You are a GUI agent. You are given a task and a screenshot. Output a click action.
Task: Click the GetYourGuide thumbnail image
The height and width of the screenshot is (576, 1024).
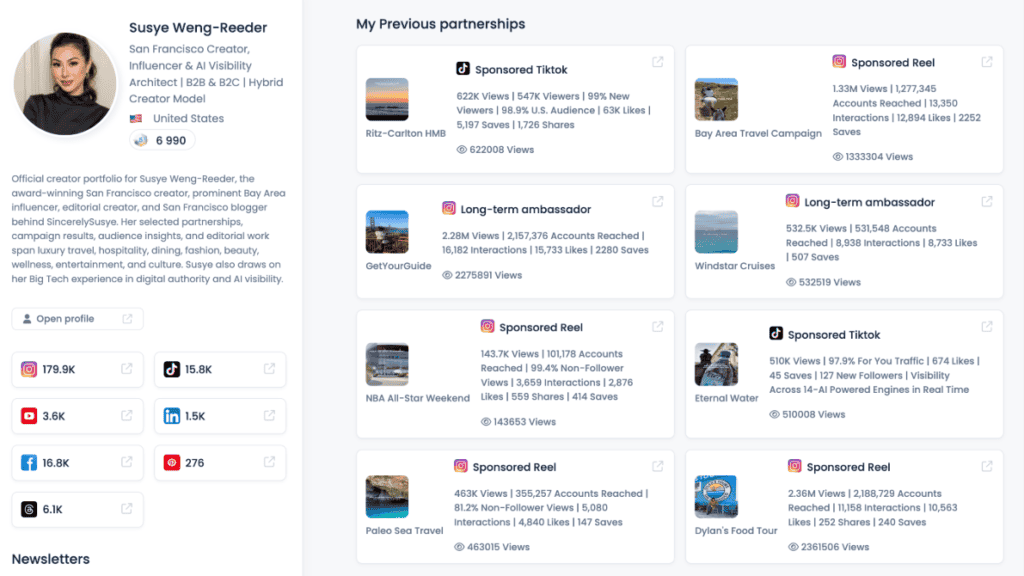(x=387, y=232)
